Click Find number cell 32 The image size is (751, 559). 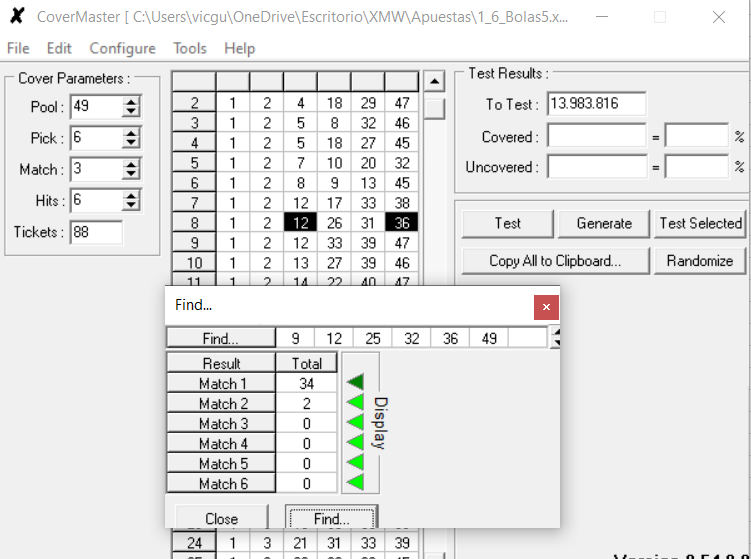click(x=411, y=338)
